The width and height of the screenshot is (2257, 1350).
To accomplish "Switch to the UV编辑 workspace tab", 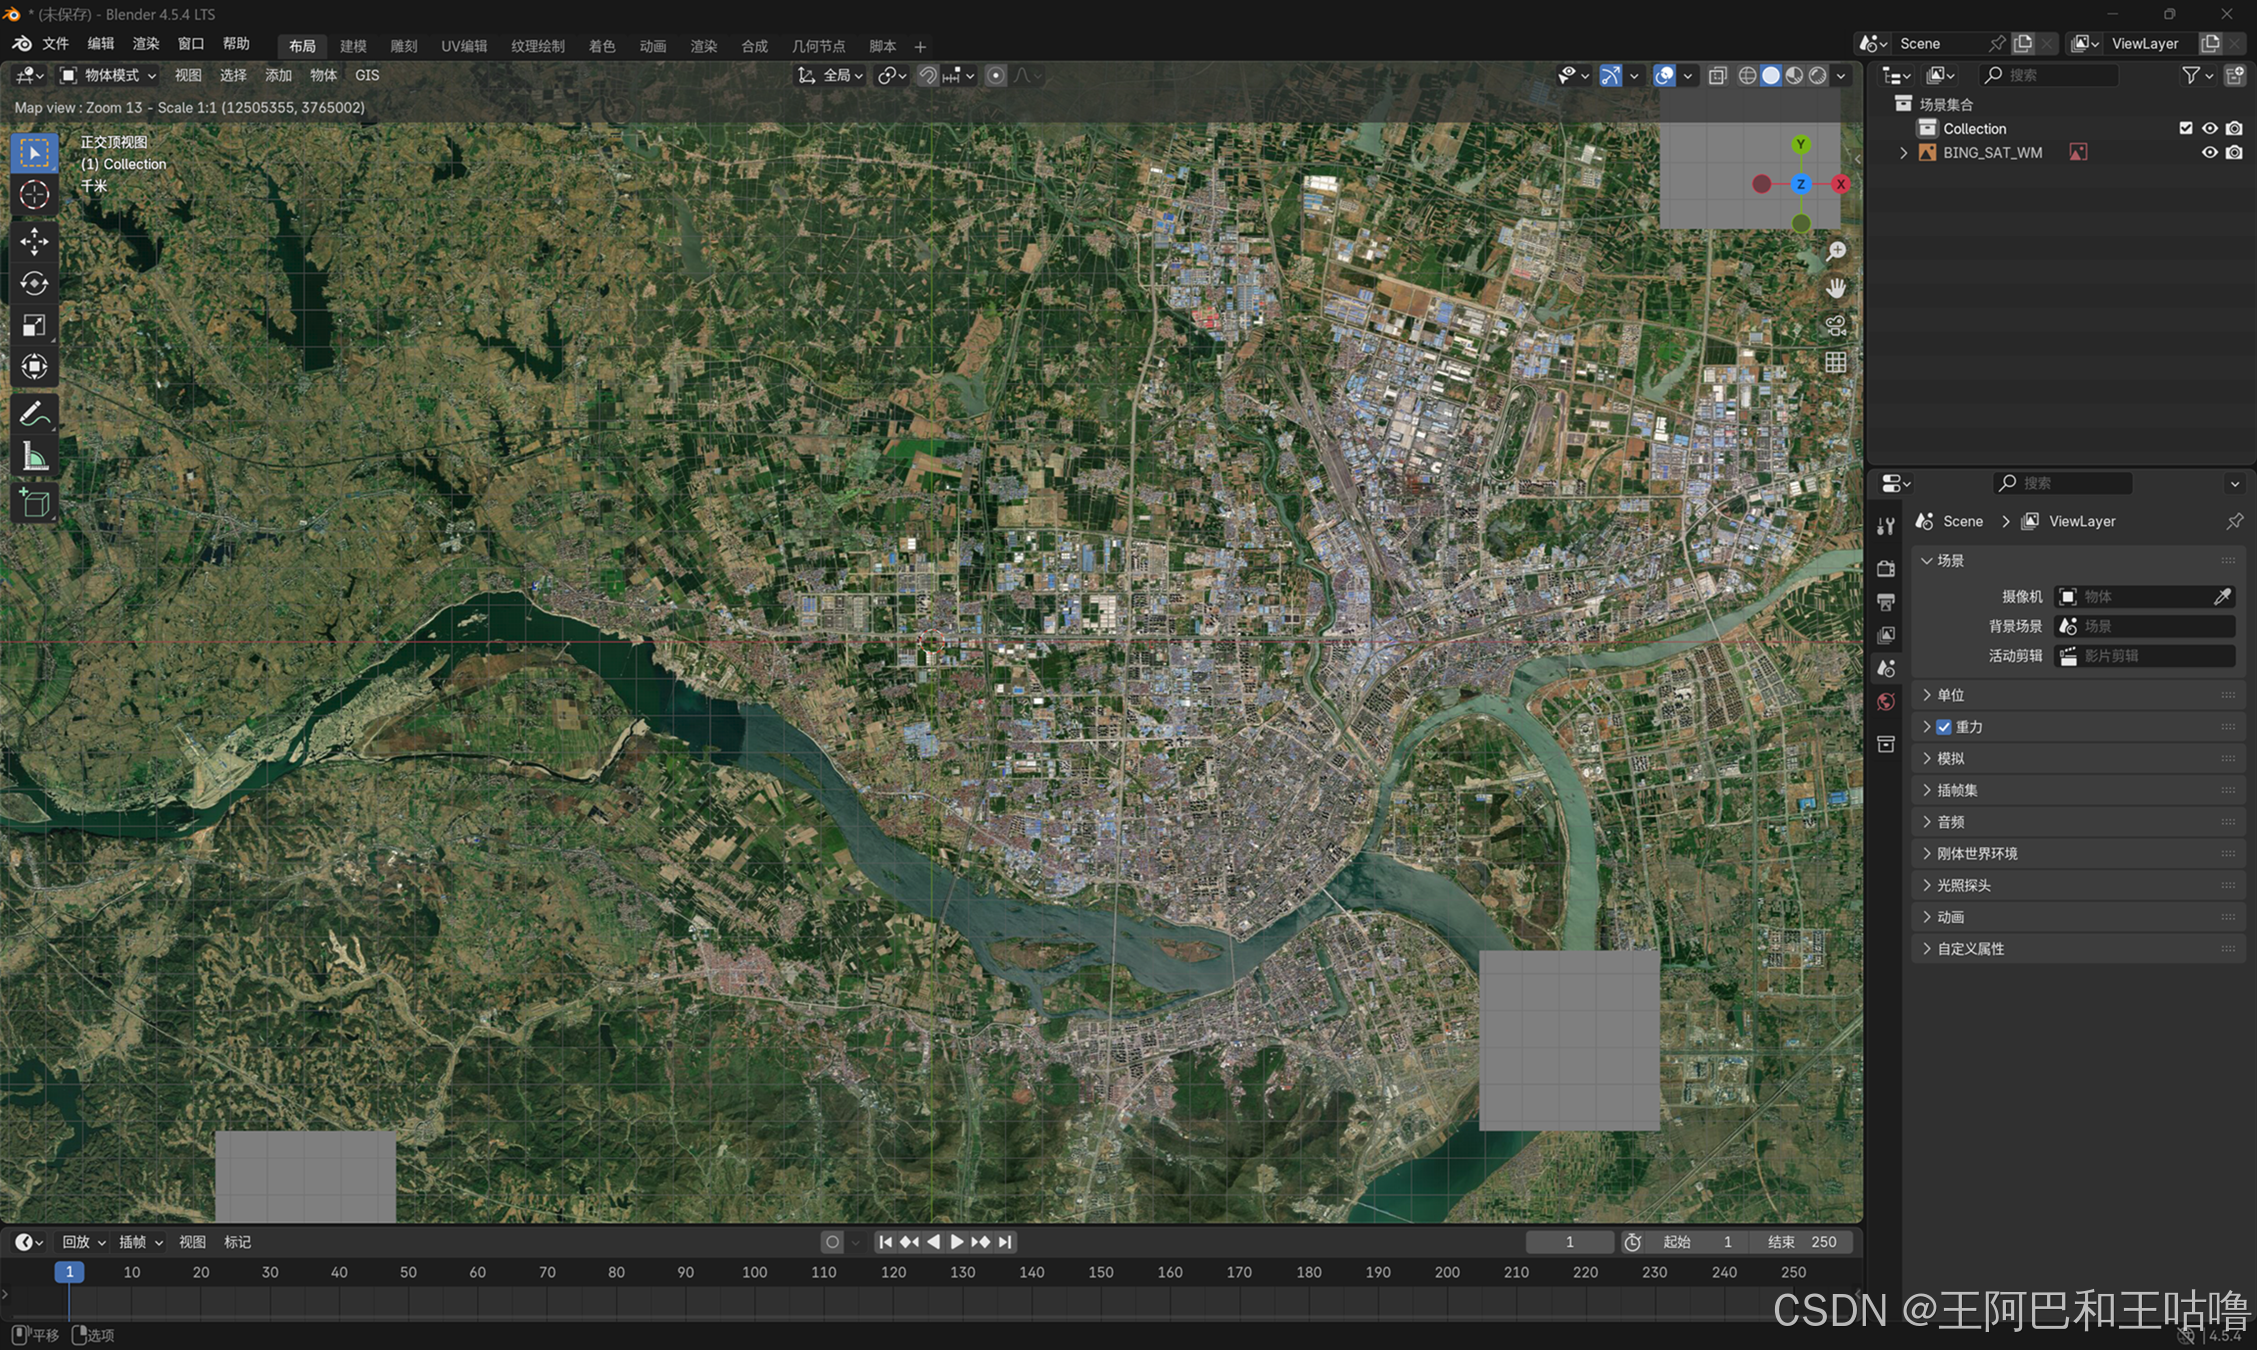I will pos(464,46).
